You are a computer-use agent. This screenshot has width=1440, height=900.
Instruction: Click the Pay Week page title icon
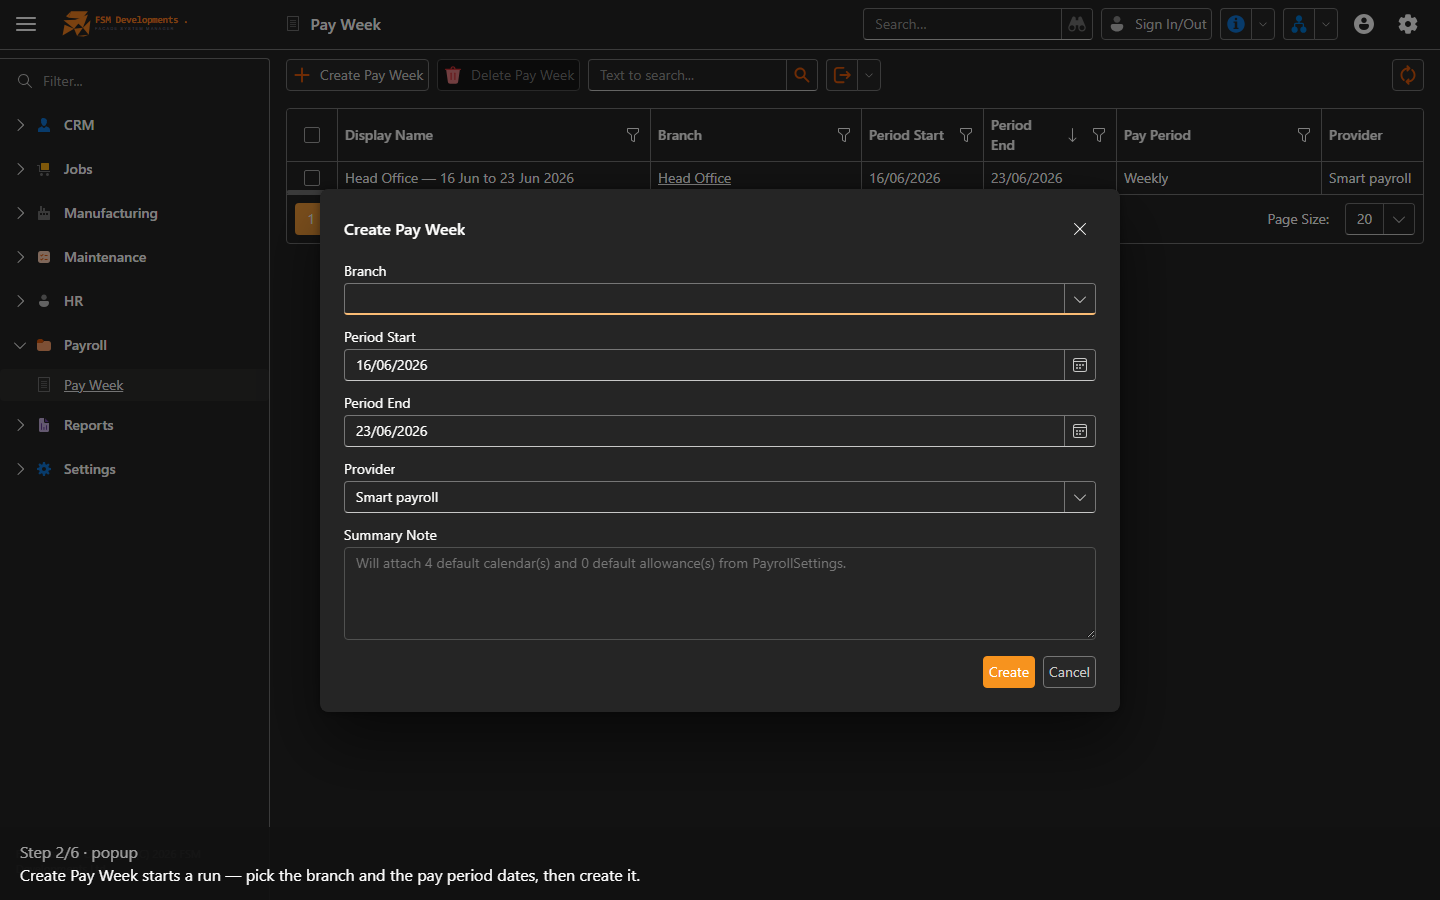point(293,24)
